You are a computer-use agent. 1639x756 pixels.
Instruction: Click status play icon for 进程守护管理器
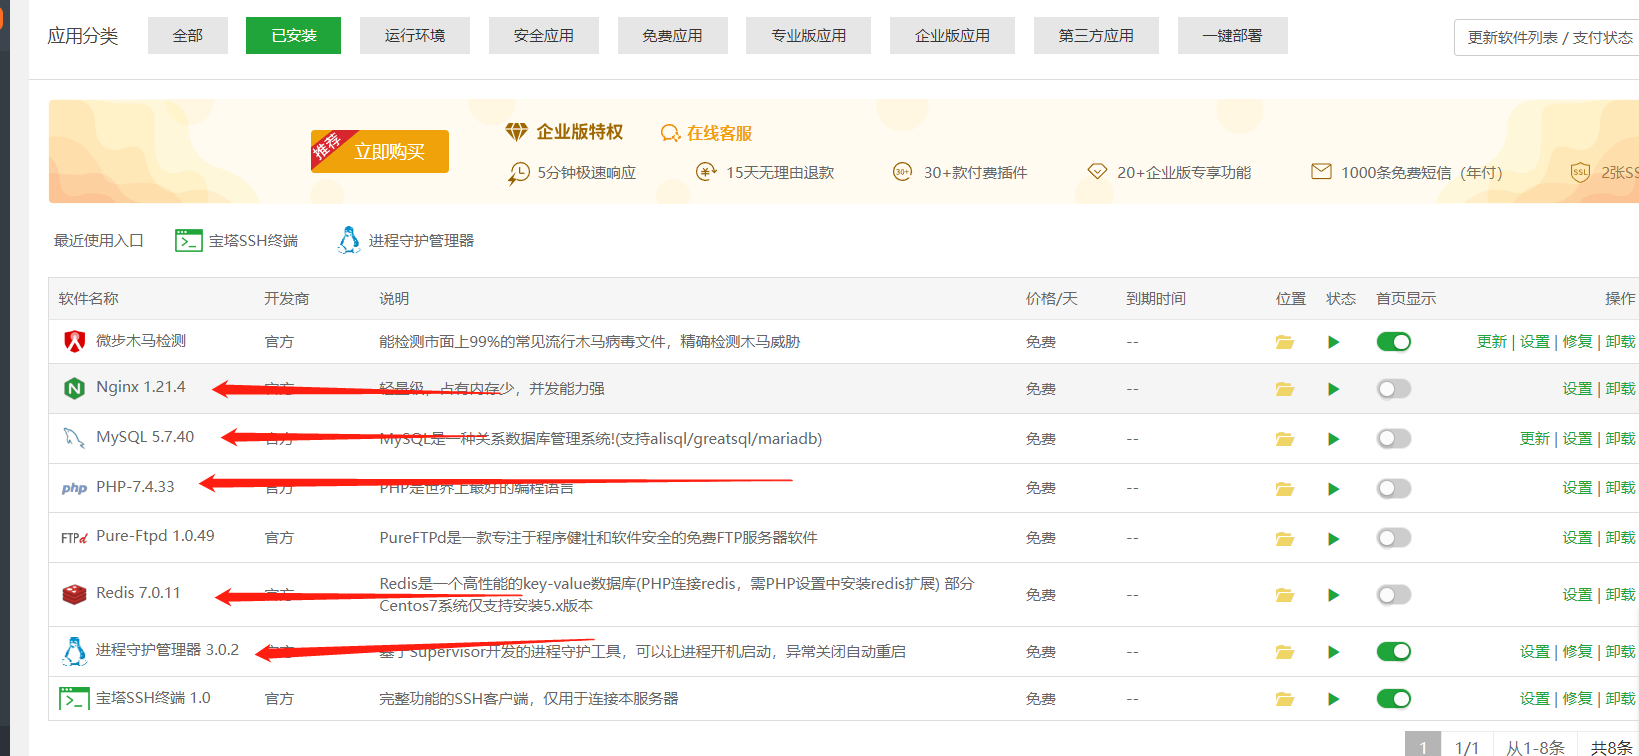click(x=1333, y=652)
